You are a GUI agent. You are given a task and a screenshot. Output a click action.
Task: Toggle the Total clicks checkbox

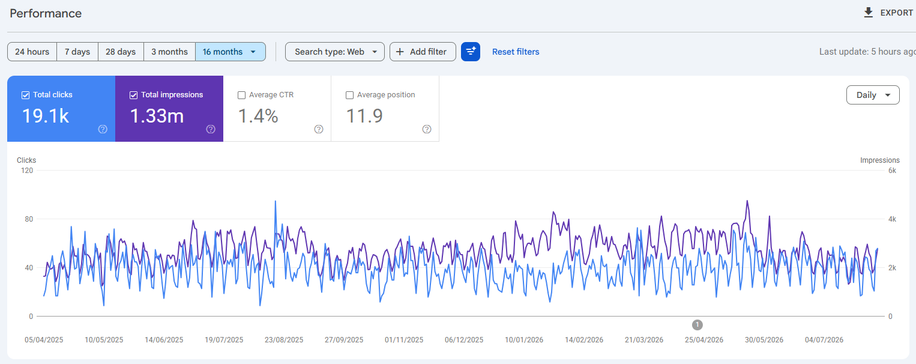(25, 95)
